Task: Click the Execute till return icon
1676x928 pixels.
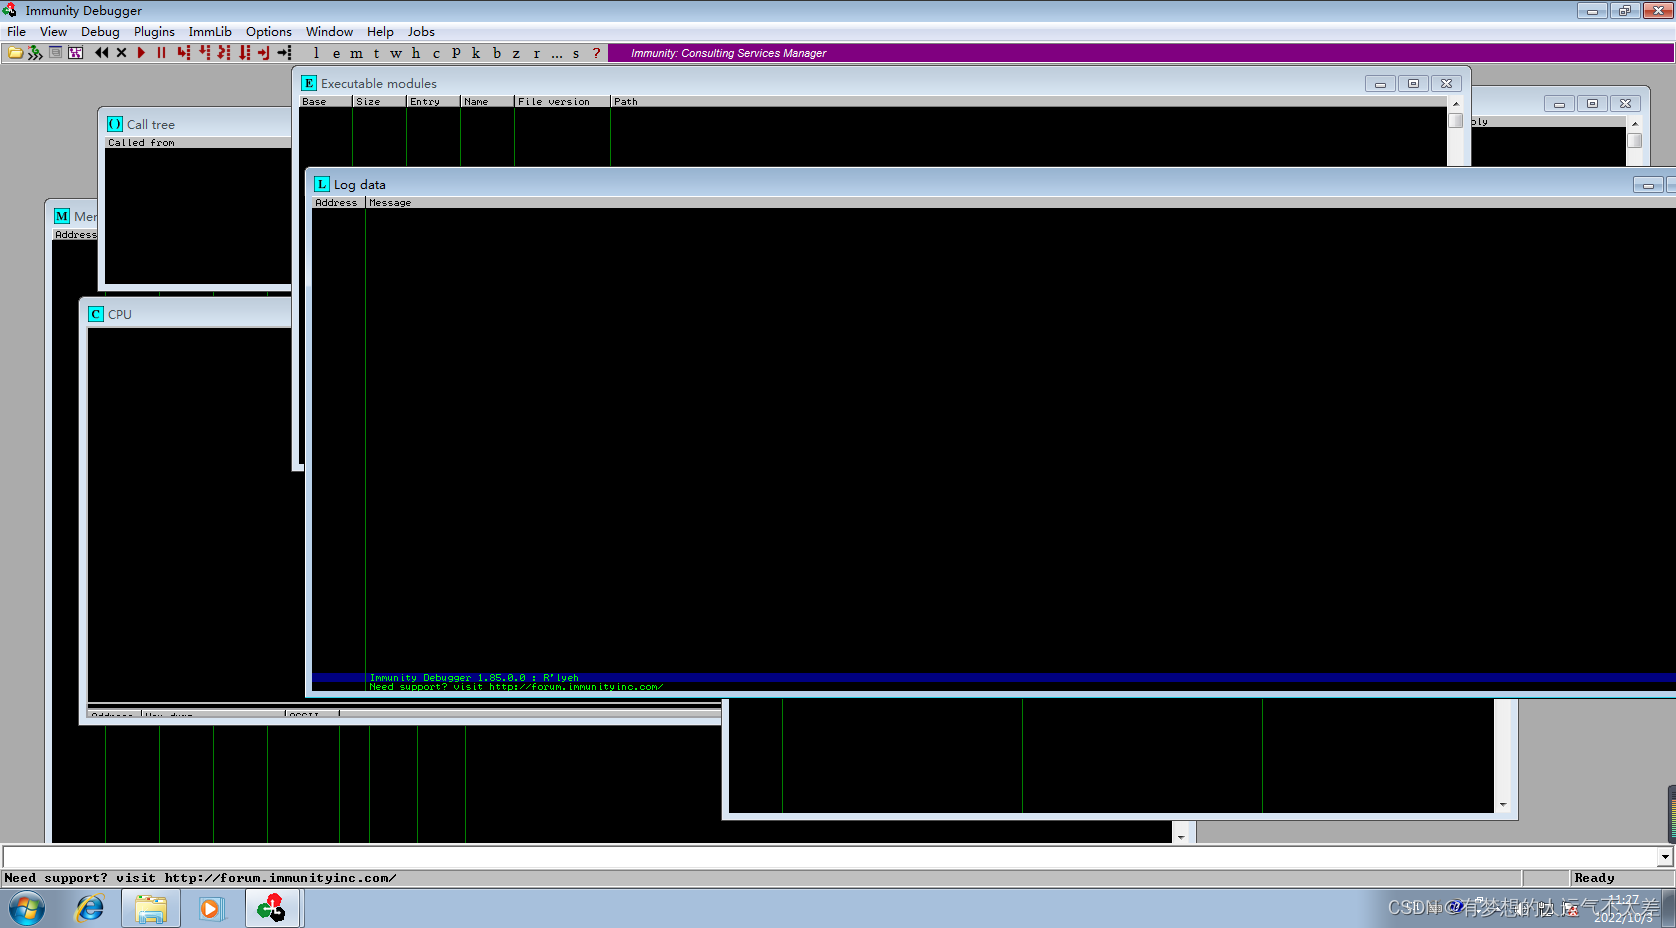Action: 264,53
